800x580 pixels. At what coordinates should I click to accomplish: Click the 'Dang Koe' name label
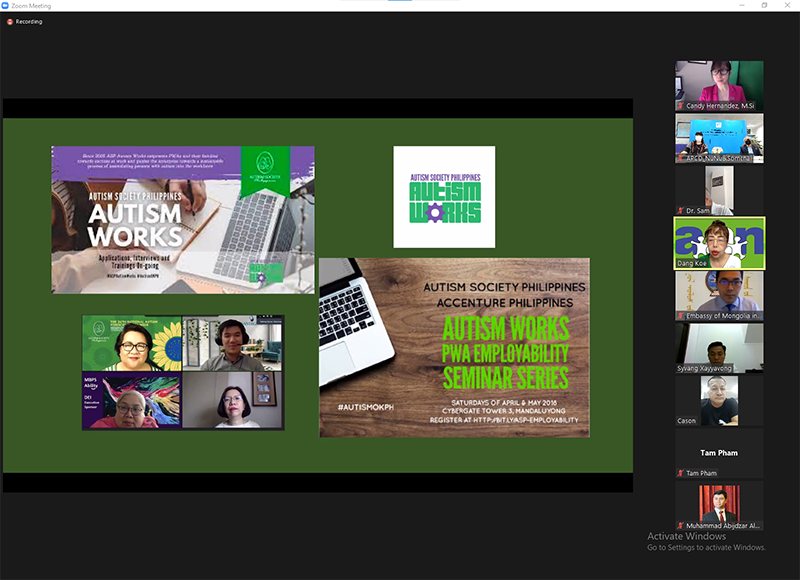(x=692, y=263)
